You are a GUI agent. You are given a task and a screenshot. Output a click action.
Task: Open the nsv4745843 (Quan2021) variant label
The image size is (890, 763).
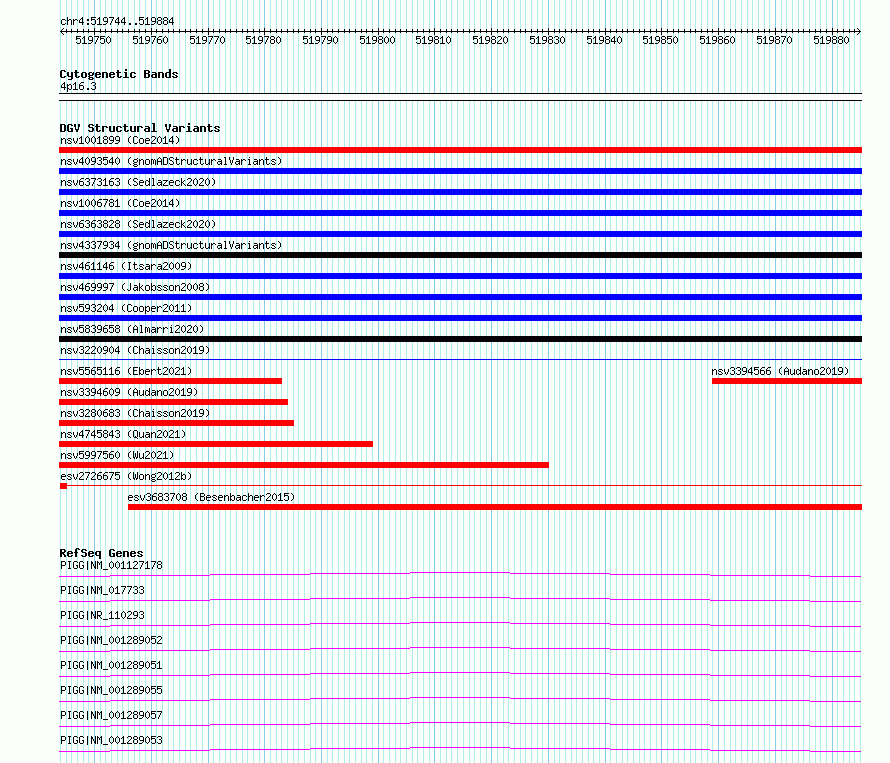click(x=123, y=434)
